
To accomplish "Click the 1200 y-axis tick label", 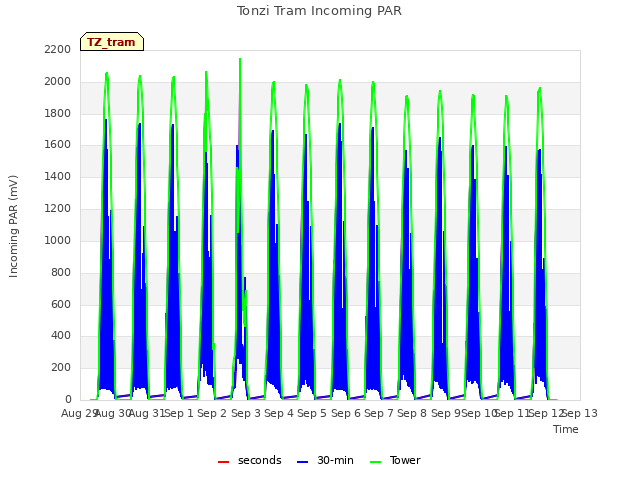I will pos(58,209).
